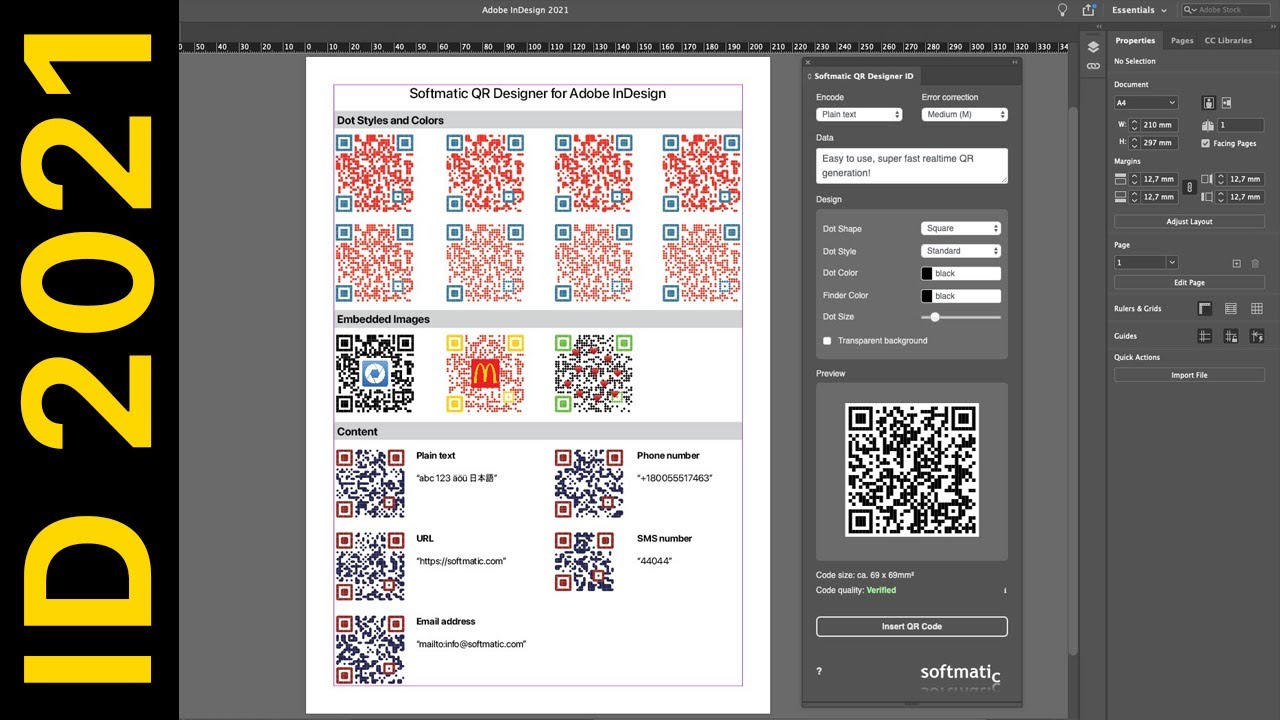Click the document title text heading
1280x720 pixels.
pyautogui.click(x=537, y=94)
